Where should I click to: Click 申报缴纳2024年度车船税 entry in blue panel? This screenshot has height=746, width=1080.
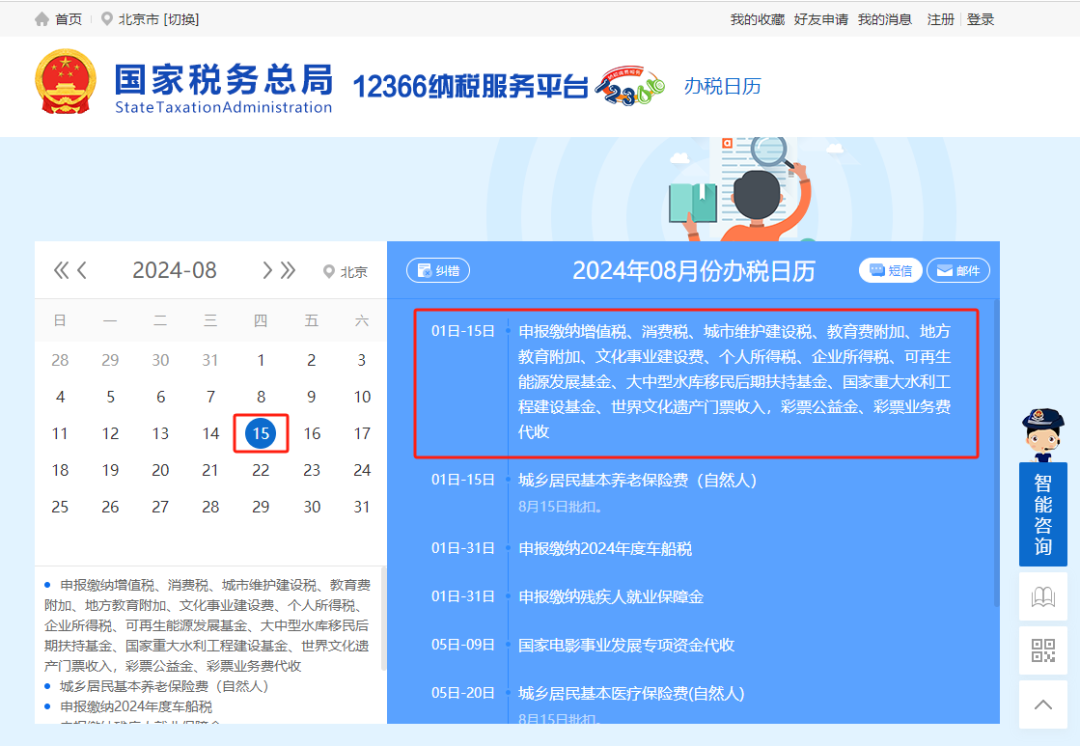[x=605, y=549]
